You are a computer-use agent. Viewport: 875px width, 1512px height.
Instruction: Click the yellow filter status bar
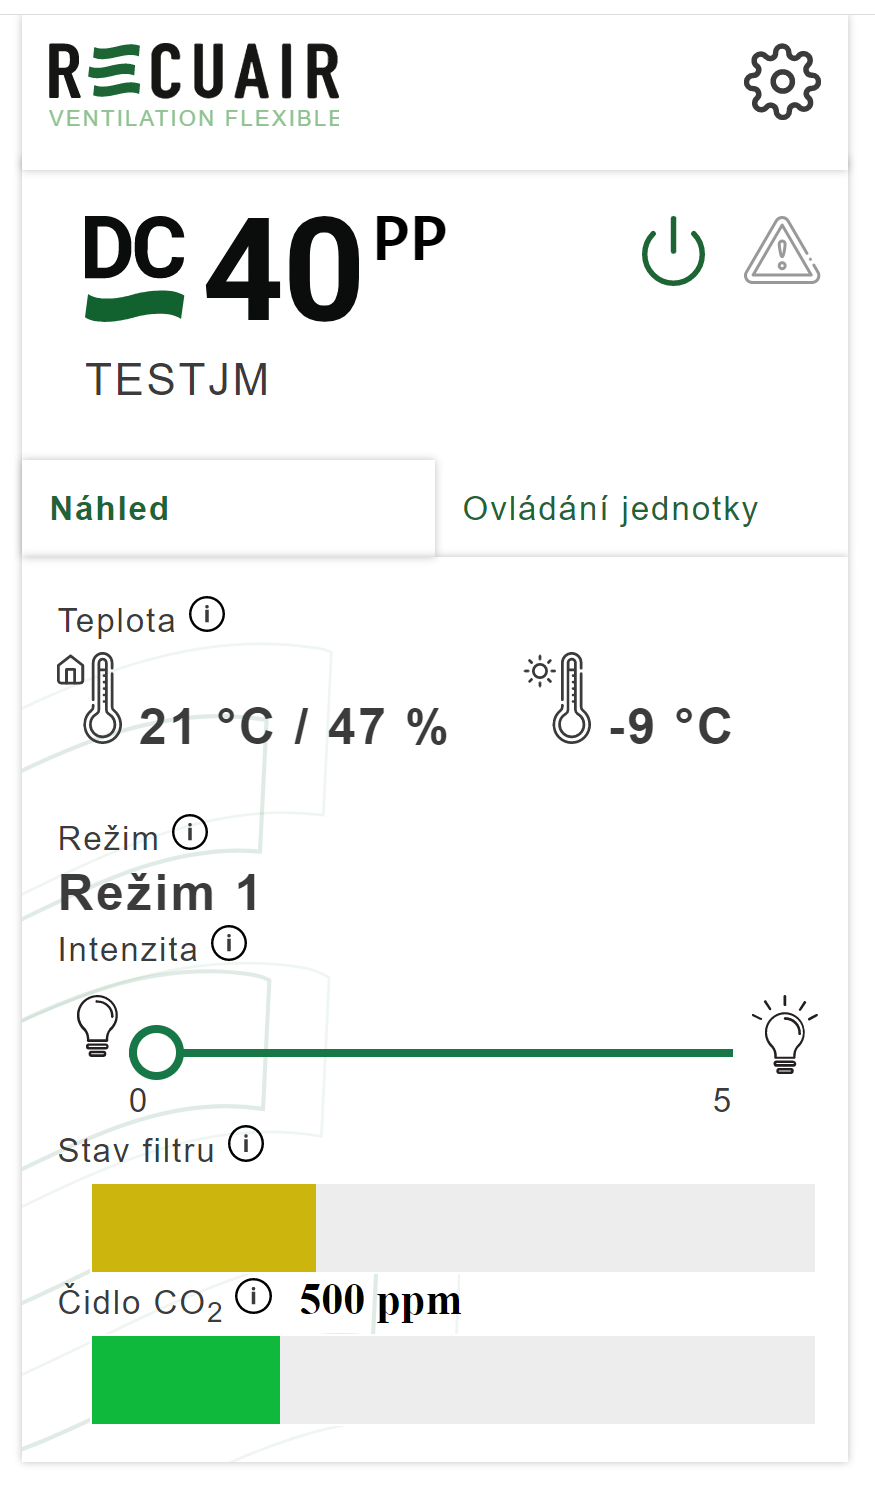(x=204, y=1228)
